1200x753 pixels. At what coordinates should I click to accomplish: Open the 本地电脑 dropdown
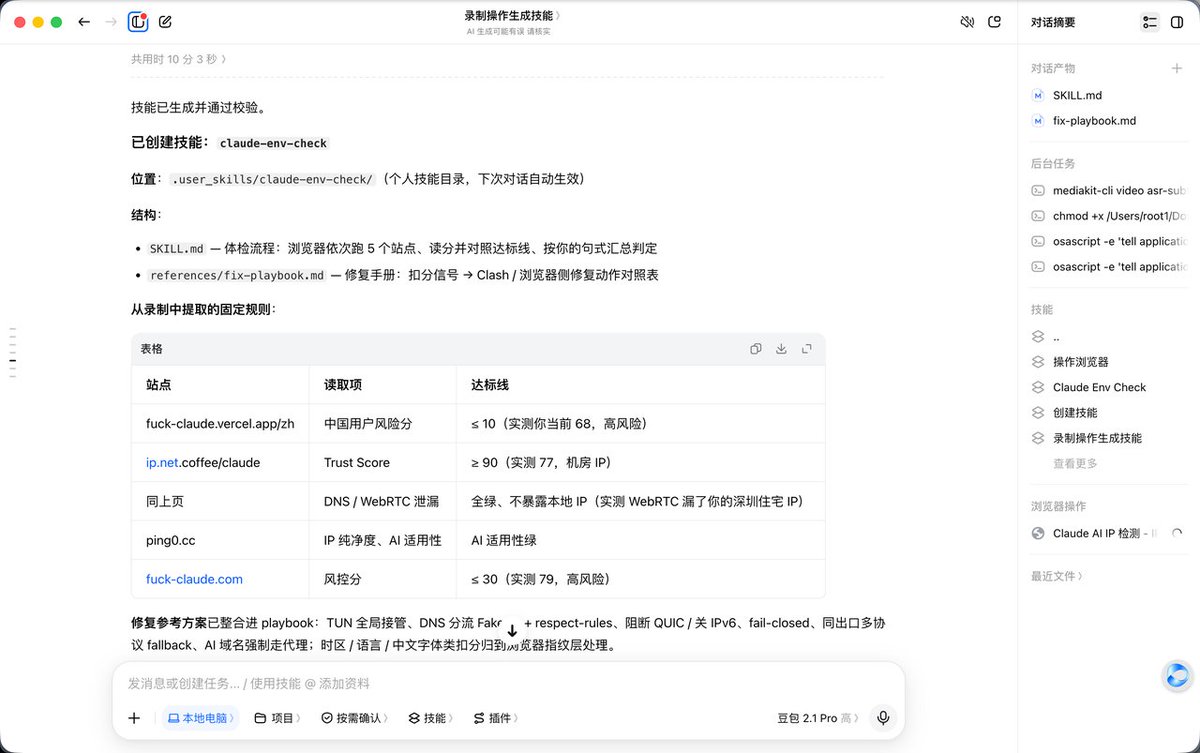(201, 718)
